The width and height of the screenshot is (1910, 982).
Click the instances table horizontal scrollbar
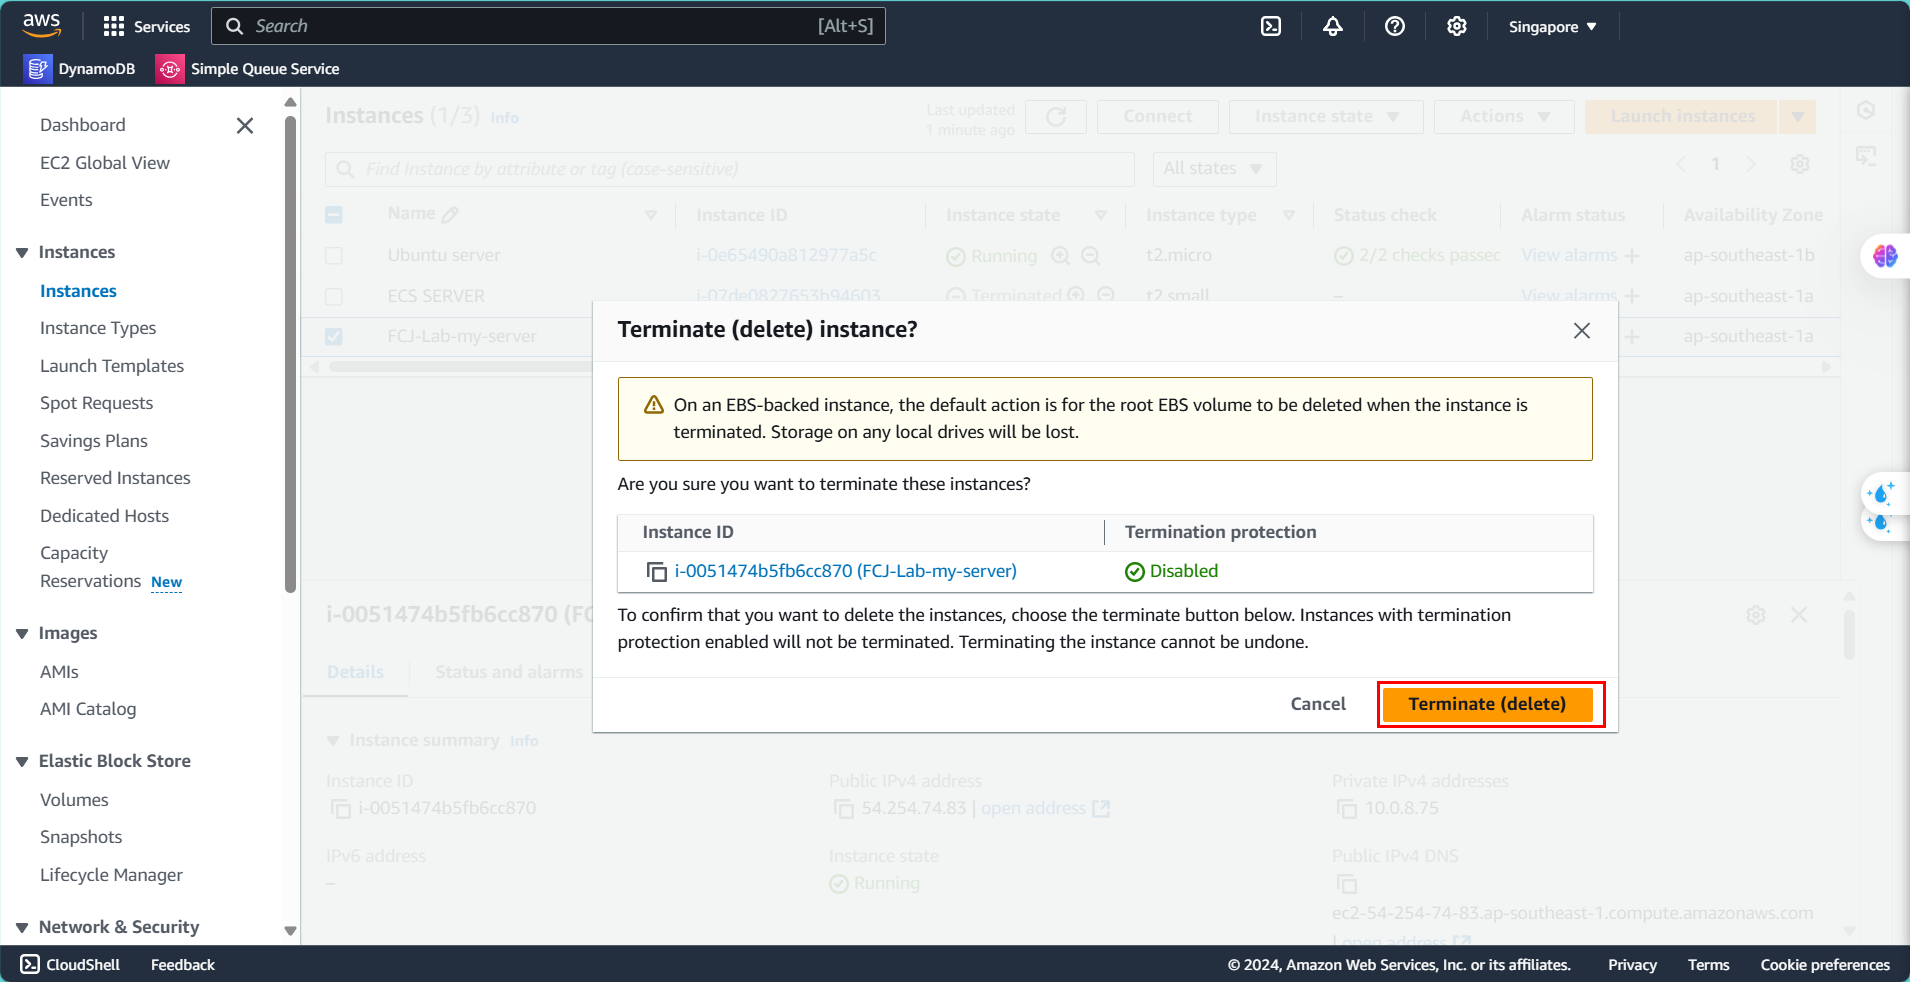(x=460, y=367)
